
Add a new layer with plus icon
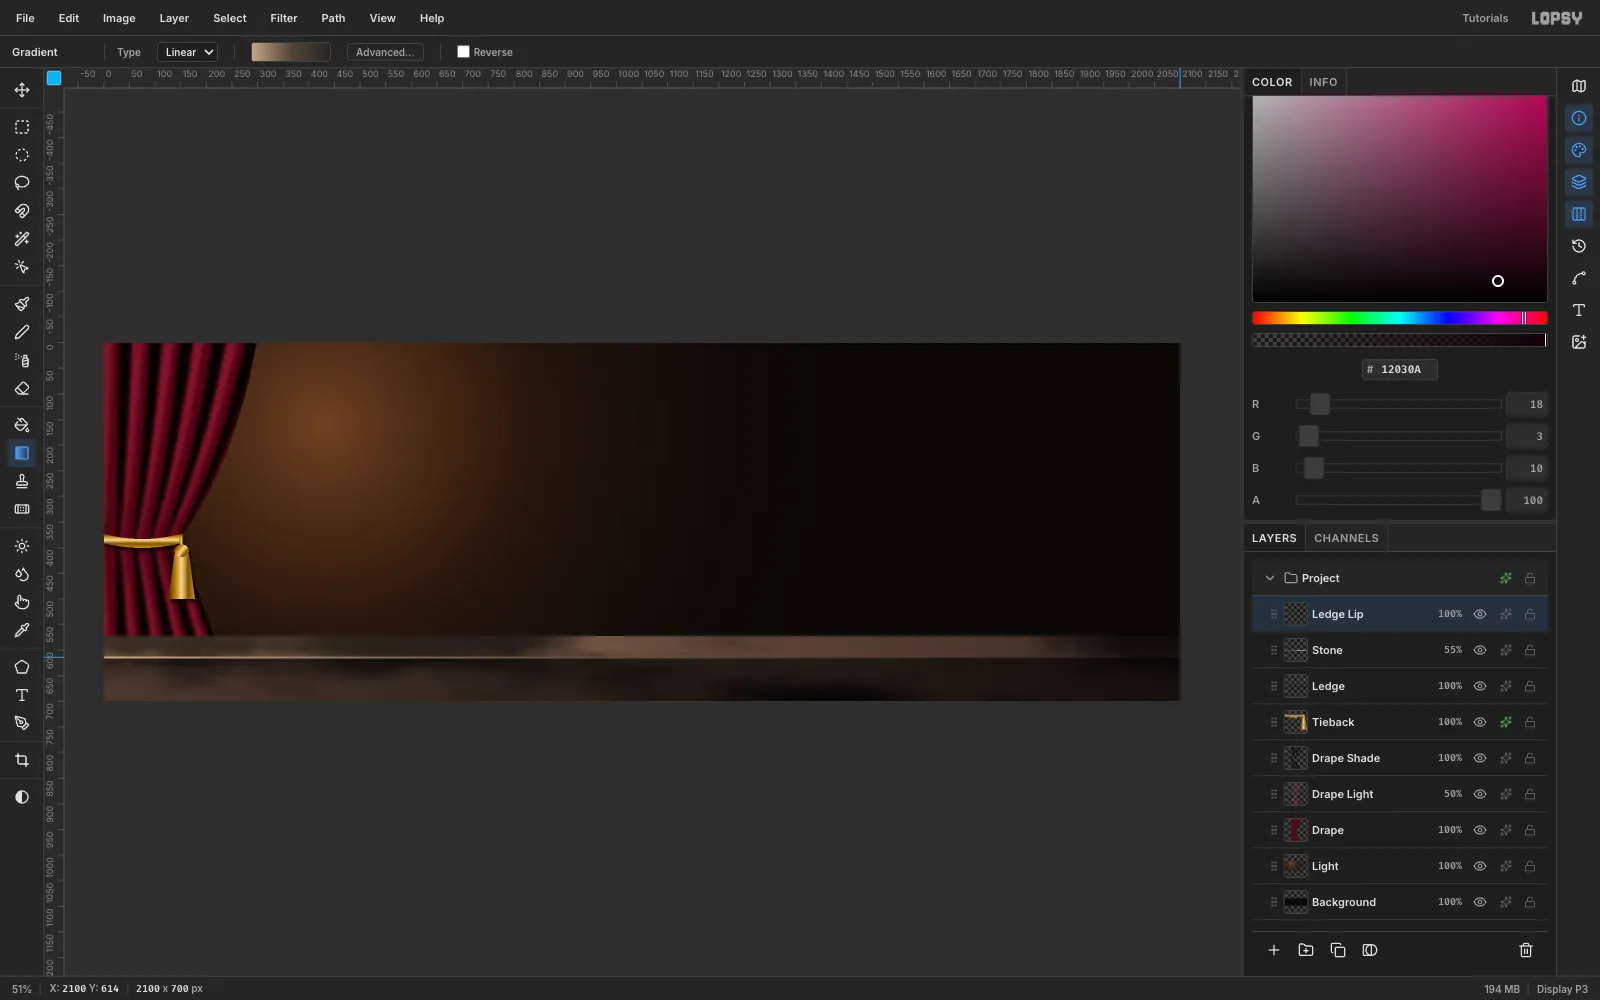[x=1274, y=950]
